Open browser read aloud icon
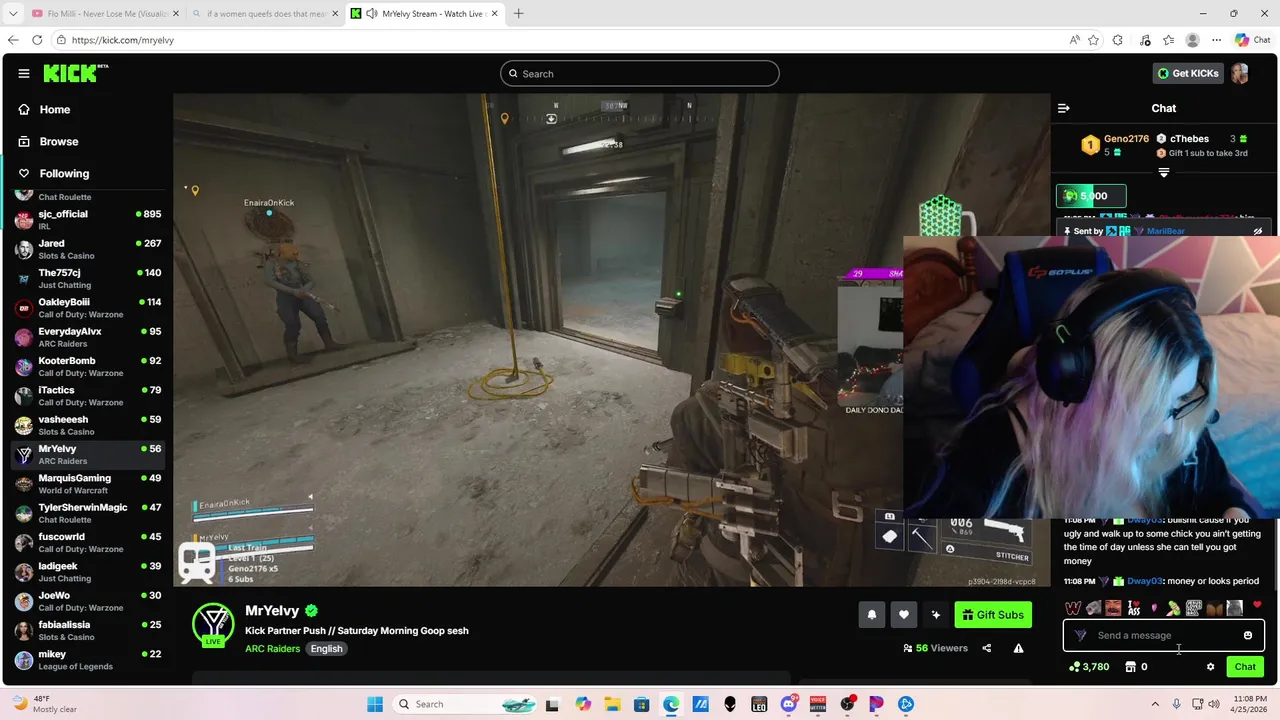The image size is (1280, 720). 1074,40
